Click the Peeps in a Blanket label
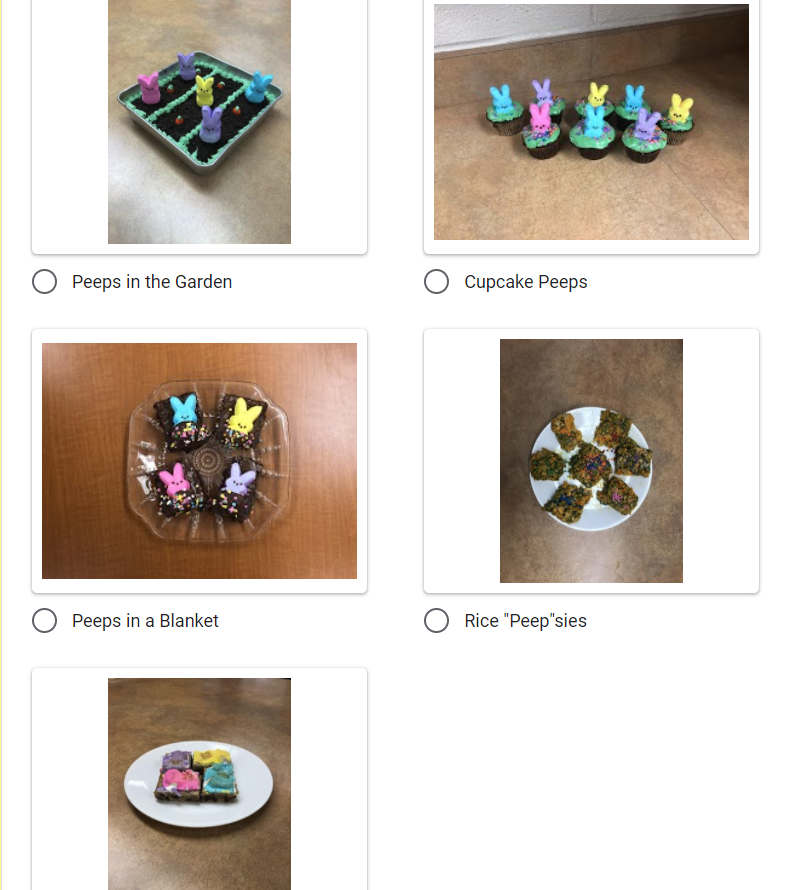797x890 pixels. (145, 620)
